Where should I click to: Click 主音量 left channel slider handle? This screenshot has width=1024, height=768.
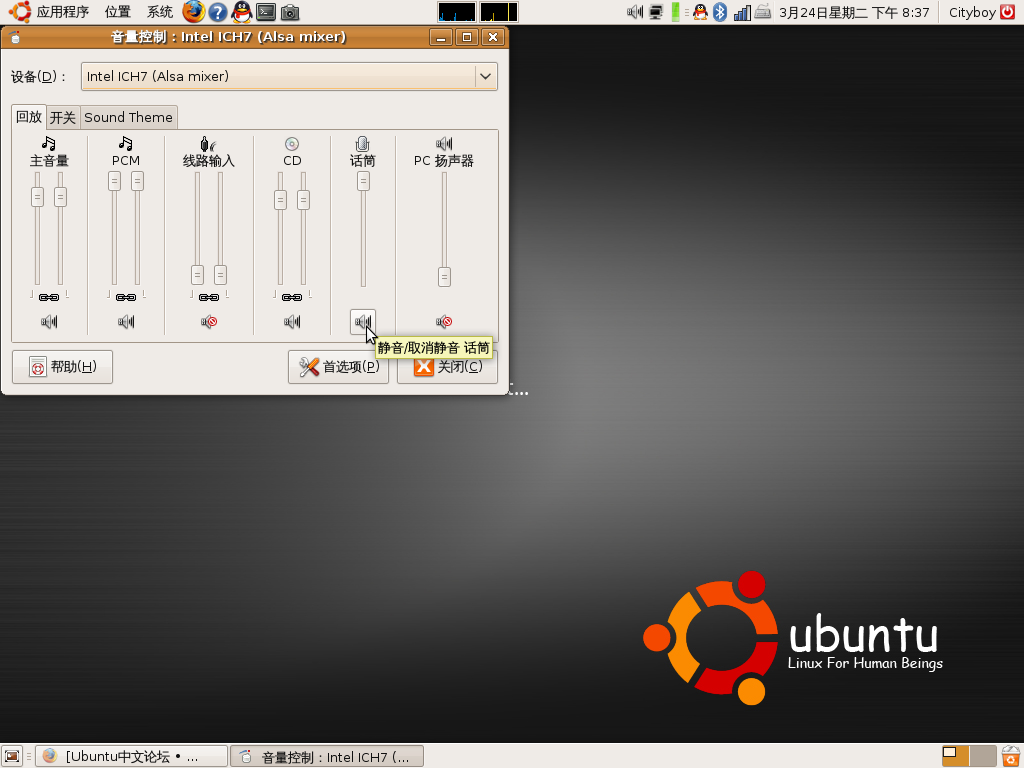37,197
